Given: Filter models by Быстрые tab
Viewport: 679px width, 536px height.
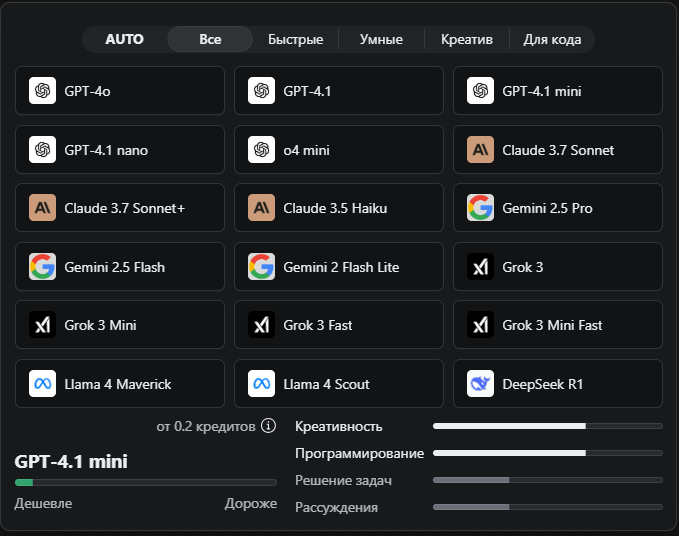Looking at the screenshot, I should (x=295, y=39).
